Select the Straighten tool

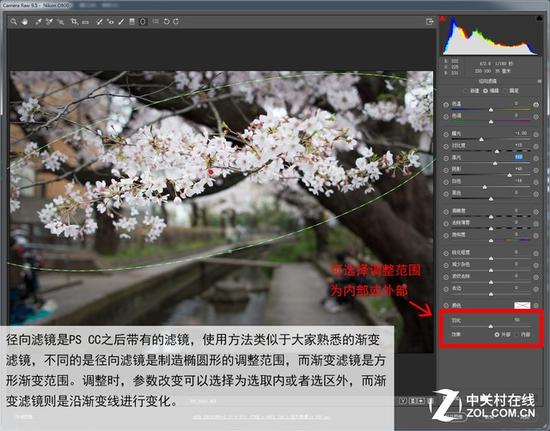(85, 22)
